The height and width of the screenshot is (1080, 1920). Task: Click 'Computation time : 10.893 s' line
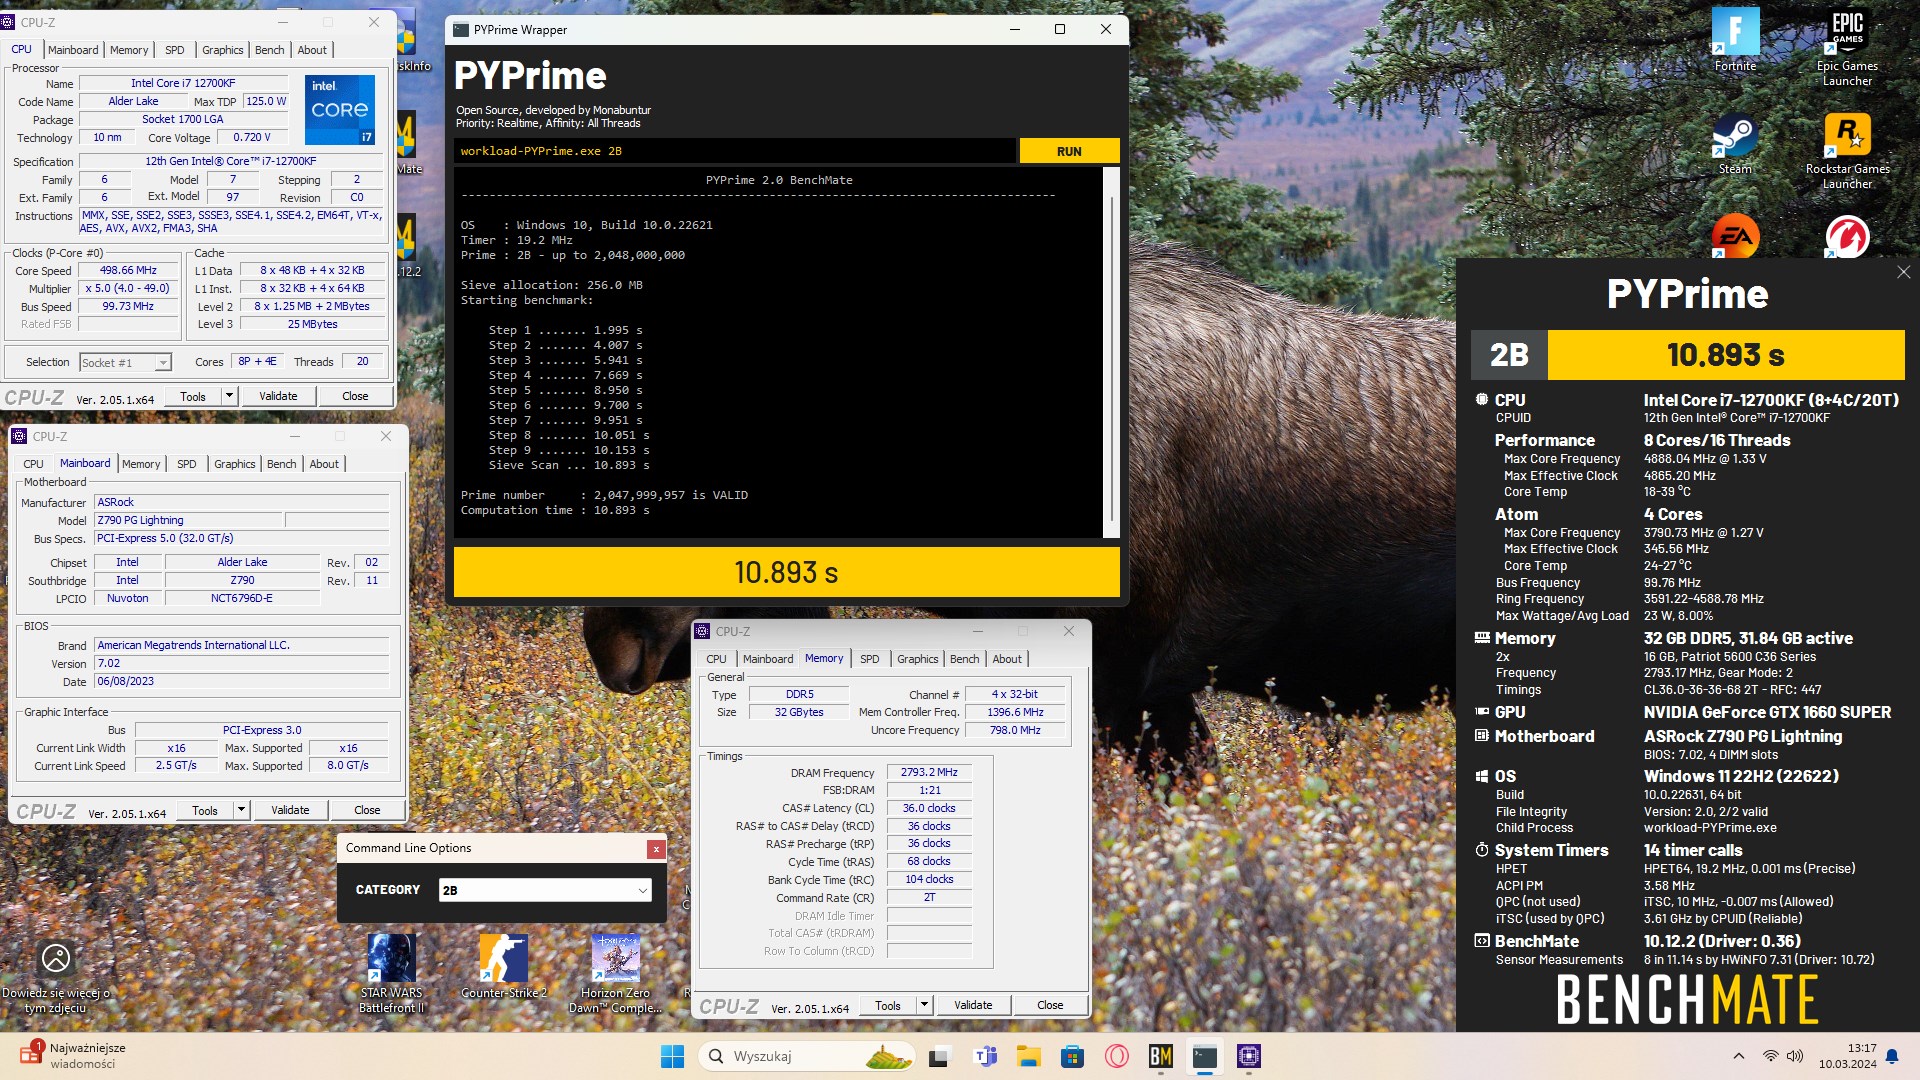coord(555,510)
